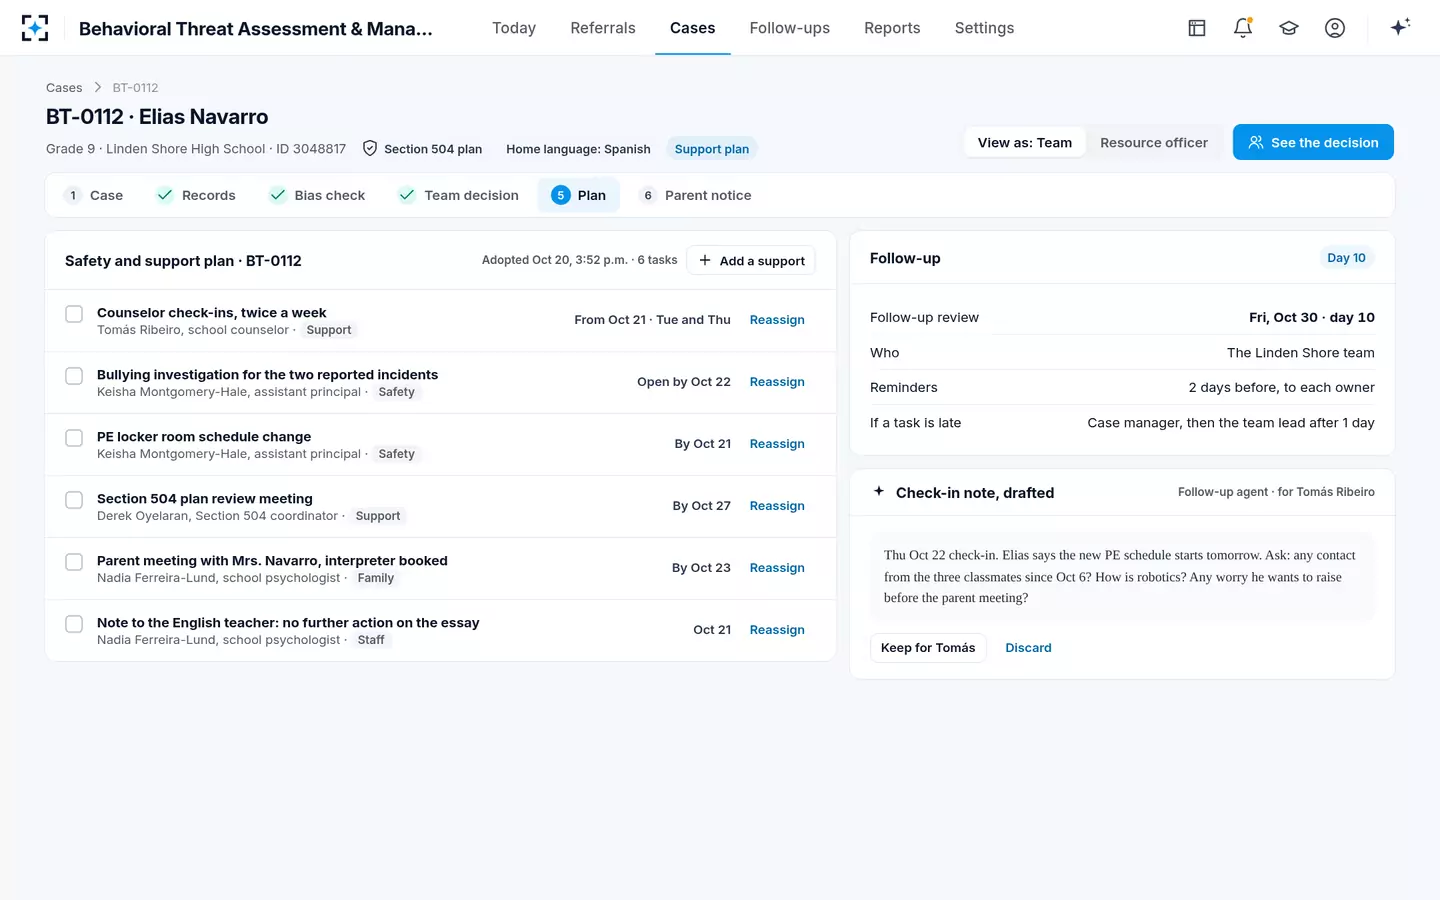Viewport: 1440px width, 900px height.
Task: Click Keep for Tomás button
Action: click(928, 647)
